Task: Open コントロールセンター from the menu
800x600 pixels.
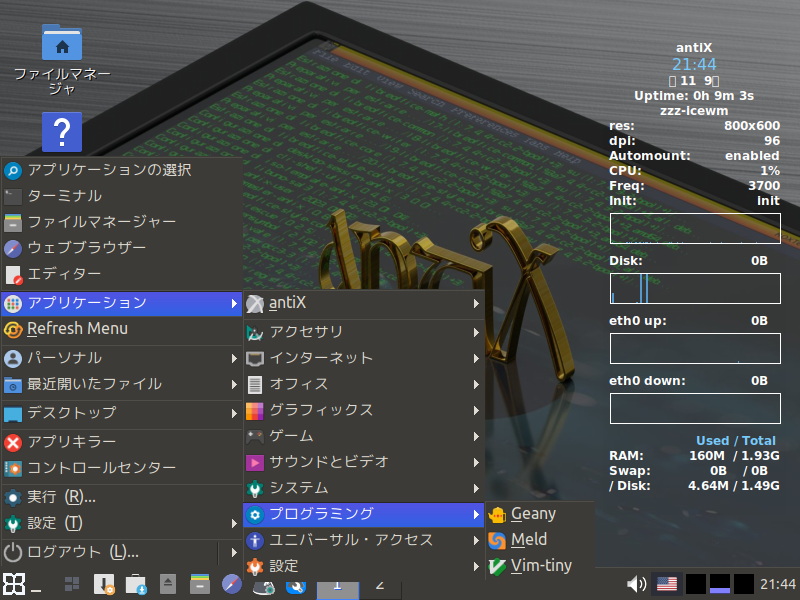Action: tap(121, 468)
